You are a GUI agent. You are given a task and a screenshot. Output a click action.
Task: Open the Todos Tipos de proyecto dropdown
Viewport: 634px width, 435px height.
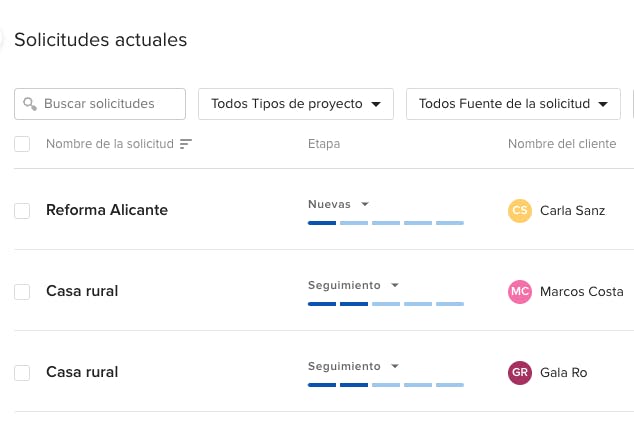(x=296, y=104)
